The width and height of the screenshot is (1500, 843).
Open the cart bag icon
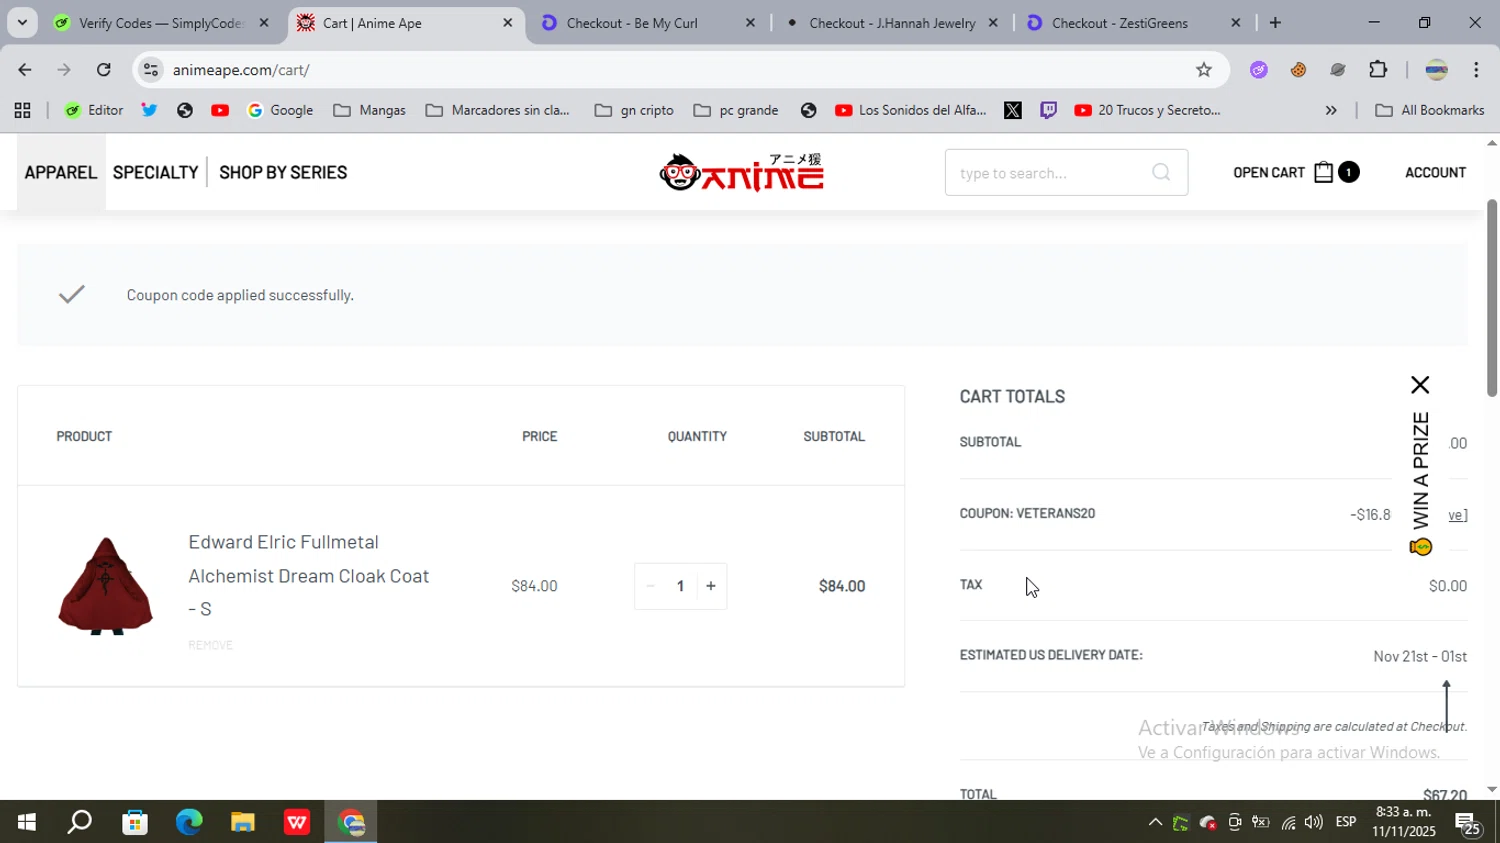pos(1323,172)
